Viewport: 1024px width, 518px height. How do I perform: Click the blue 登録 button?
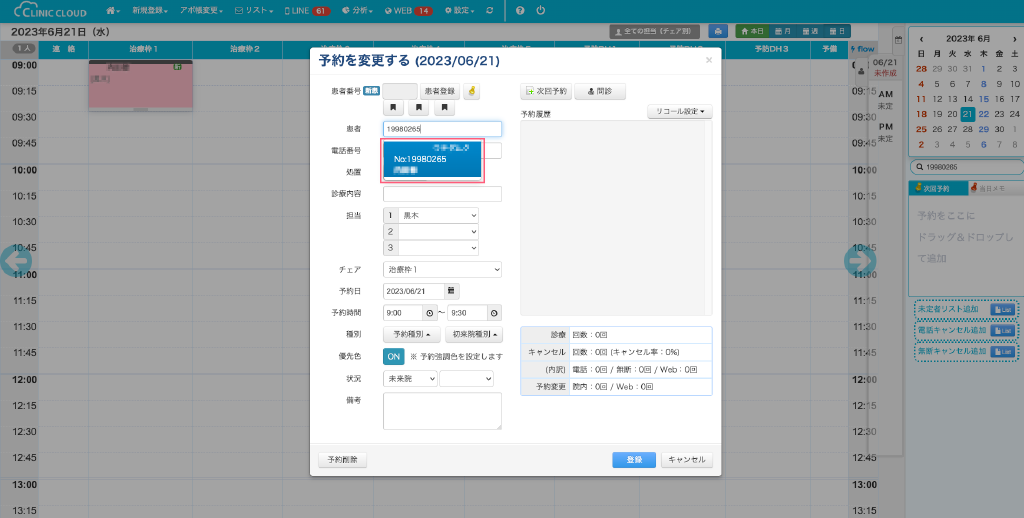634,460
